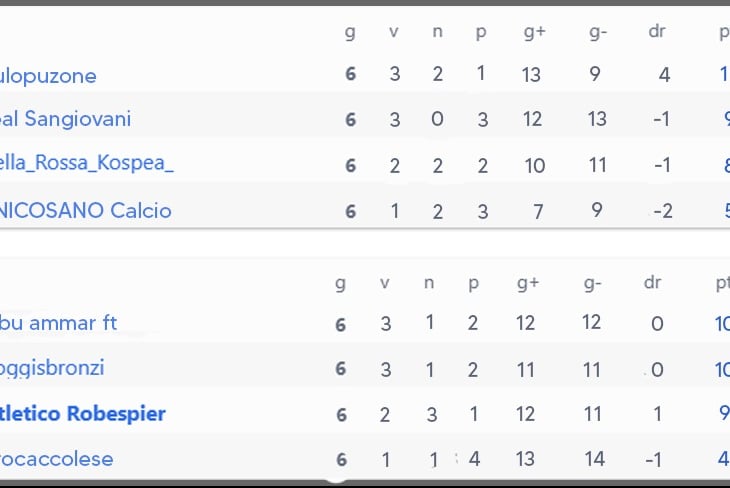Click the -2 goal difference for NICOSANO Calcio
The image size is (730, 488).
[x=661, y=210]
